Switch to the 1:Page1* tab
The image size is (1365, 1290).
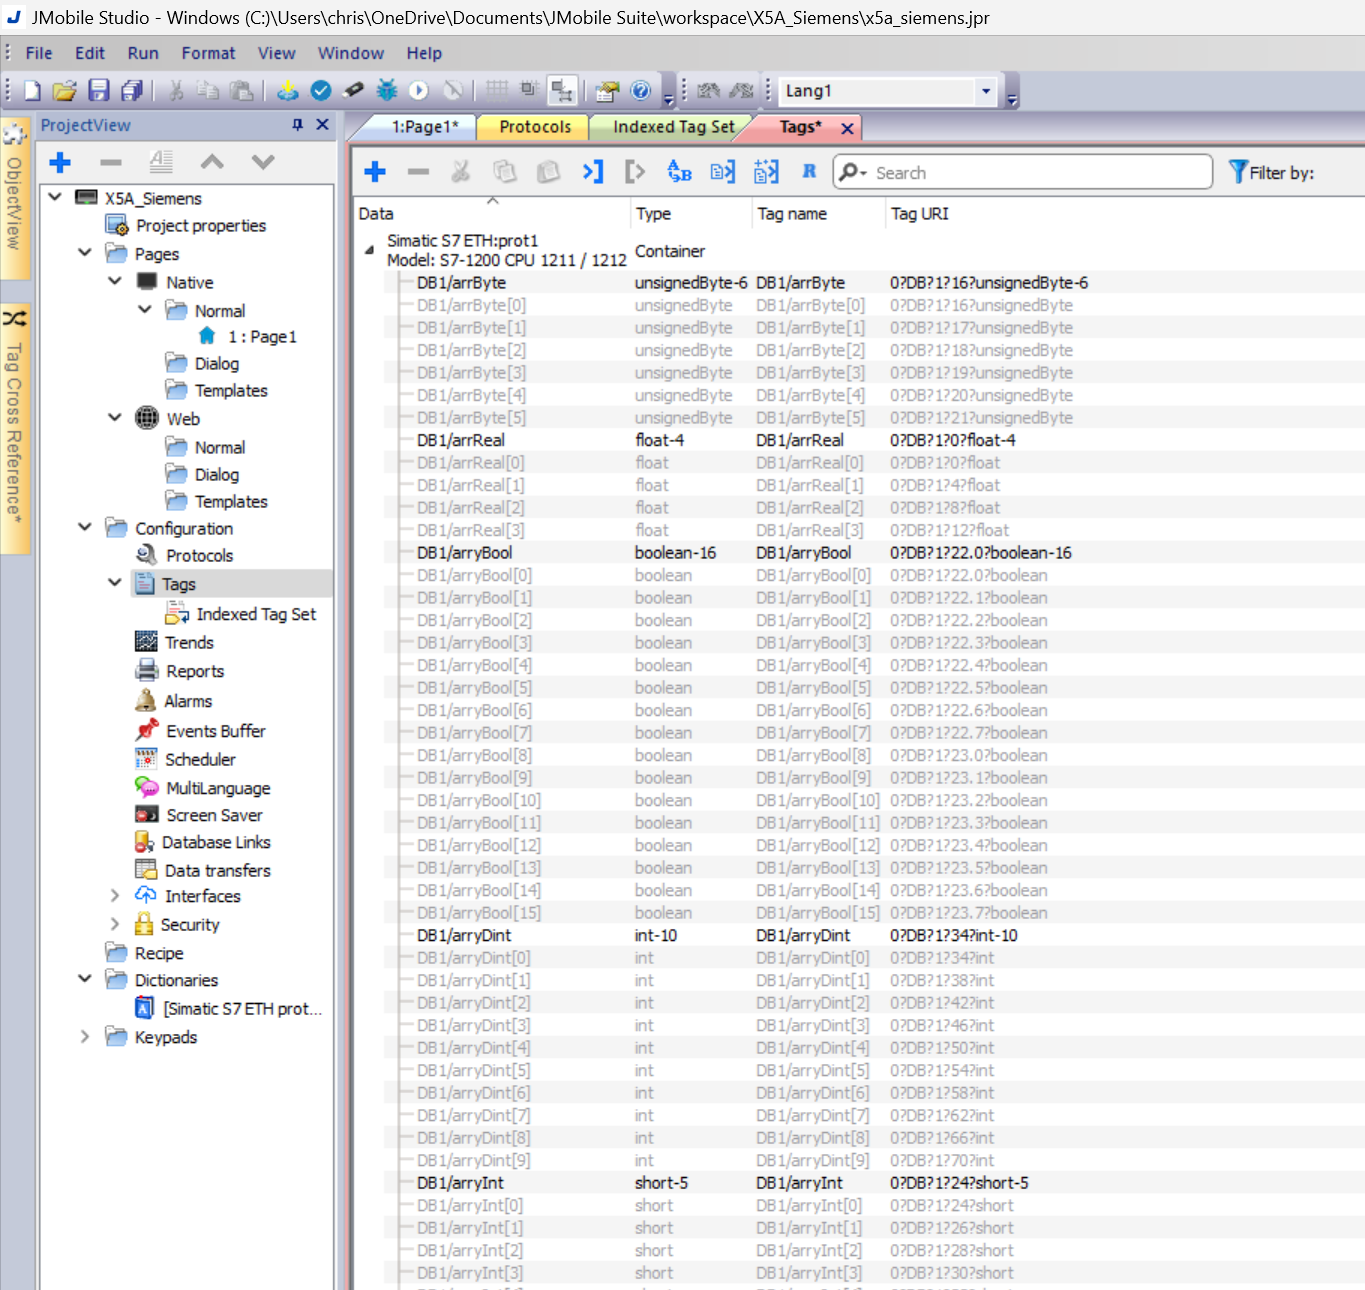424,127
